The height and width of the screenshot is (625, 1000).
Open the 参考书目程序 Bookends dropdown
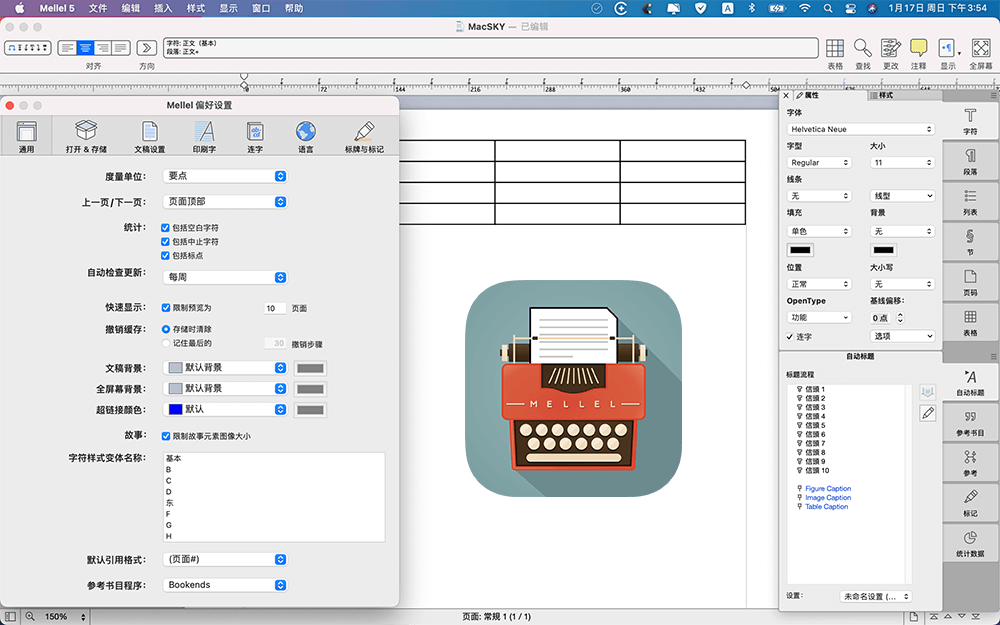(225, 585)
